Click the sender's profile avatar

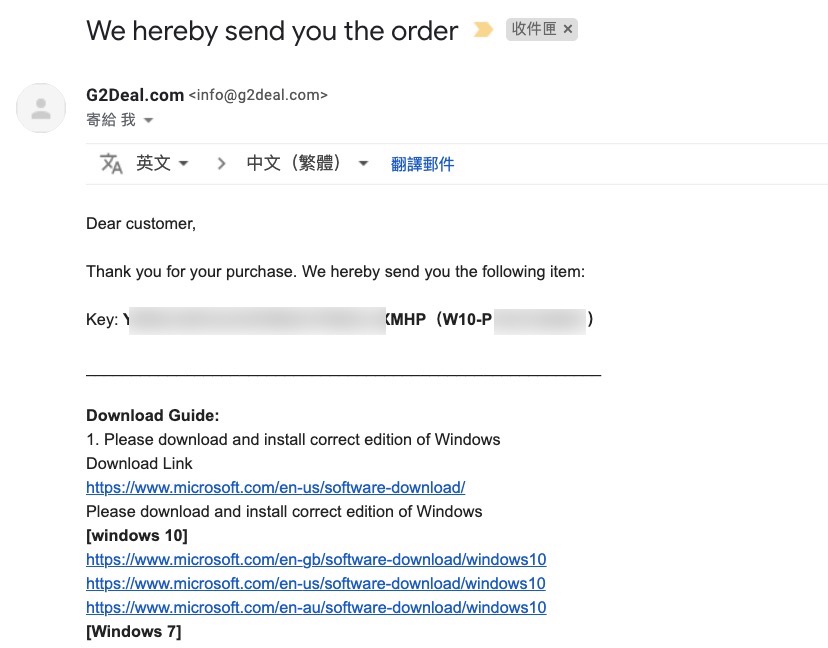pos(41,108)
